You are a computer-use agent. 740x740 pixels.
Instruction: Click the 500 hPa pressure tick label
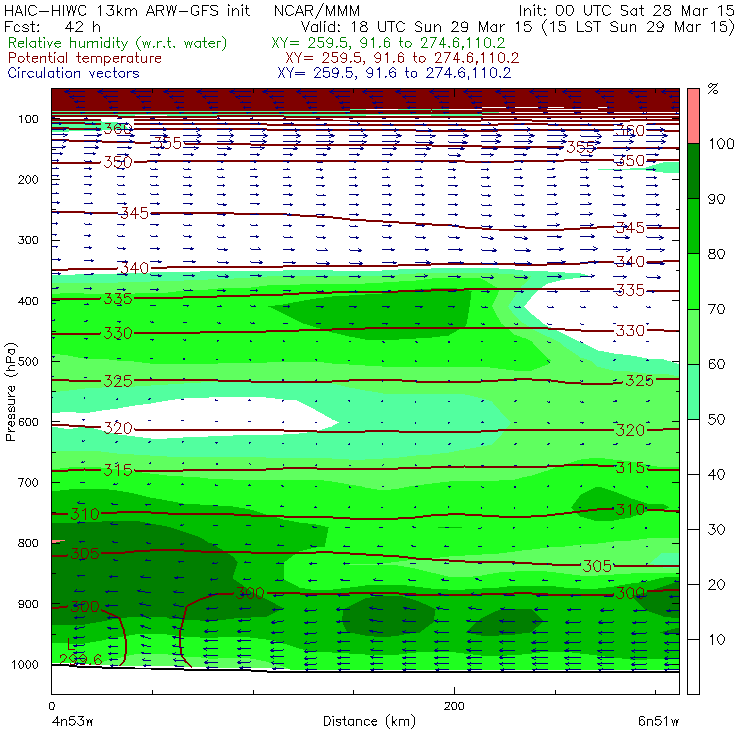[x=28, y=361]
